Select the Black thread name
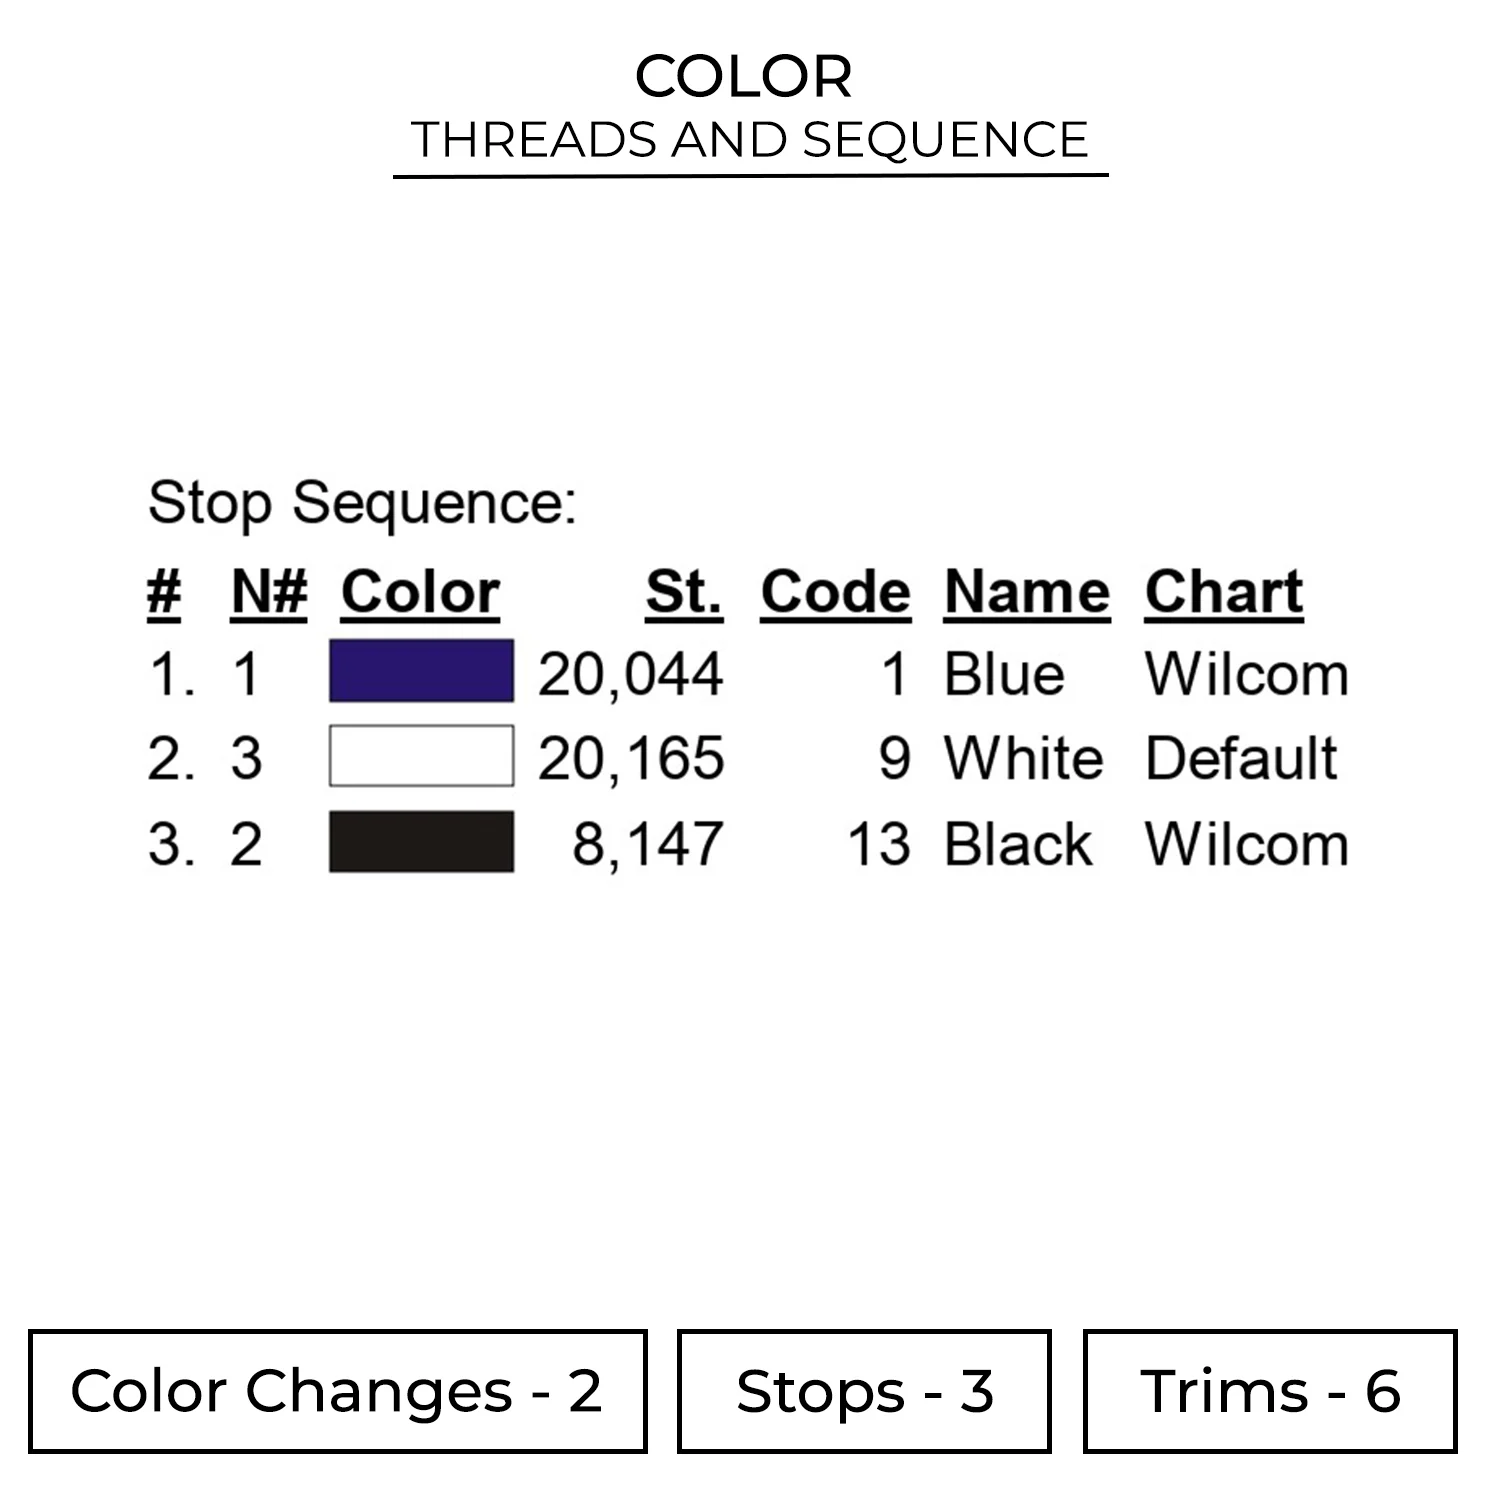Screen dimensions: 1500x1500 pos(1018,844)
